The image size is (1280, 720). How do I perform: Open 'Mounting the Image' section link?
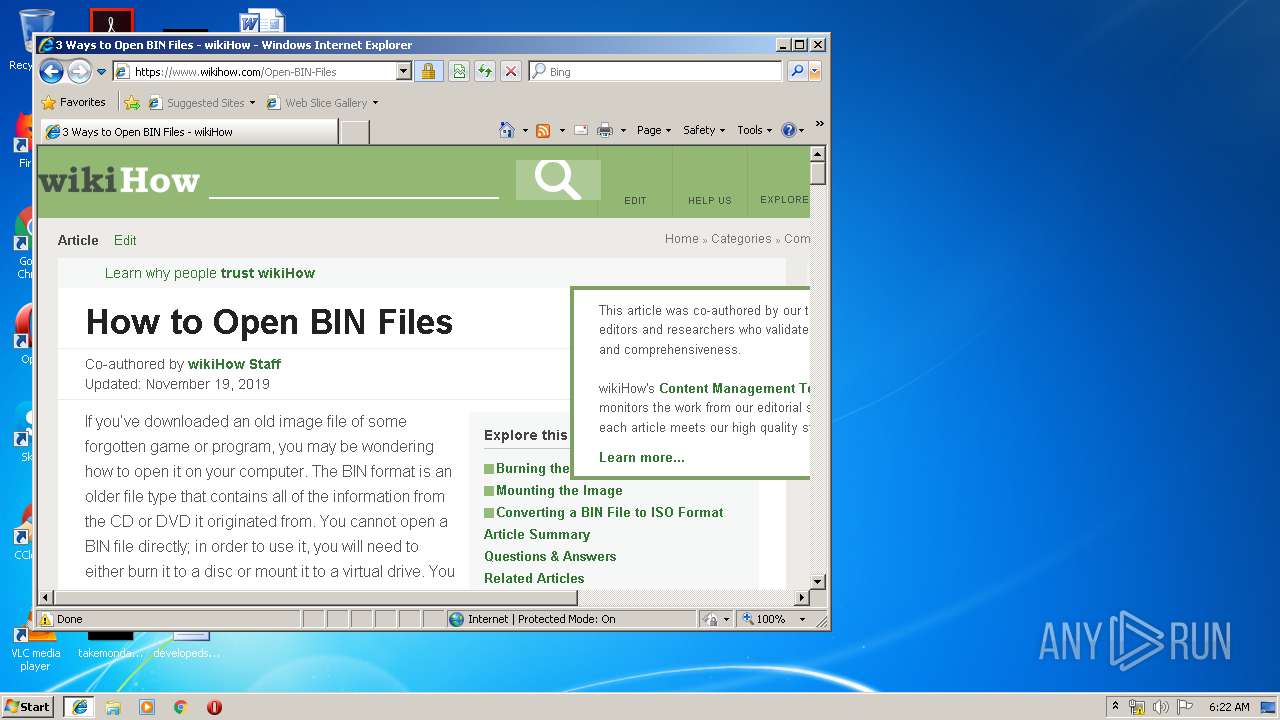(x=559, y=490)
